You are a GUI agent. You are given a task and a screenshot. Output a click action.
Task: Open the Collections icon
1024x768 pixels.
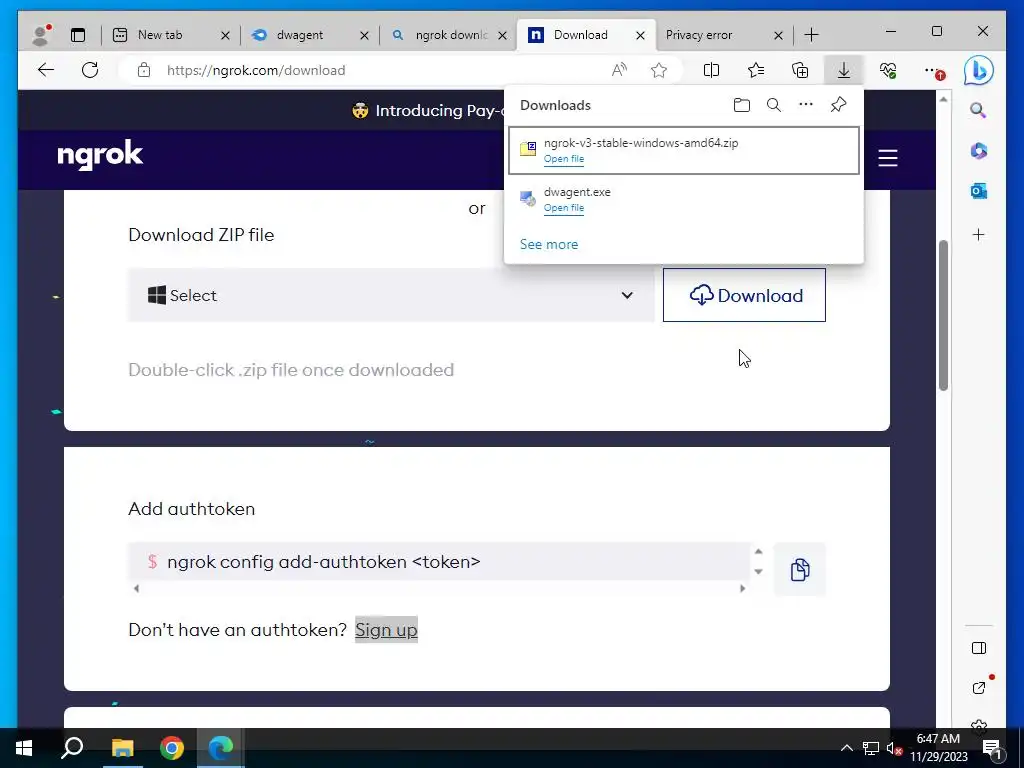(x=800, y=70)
